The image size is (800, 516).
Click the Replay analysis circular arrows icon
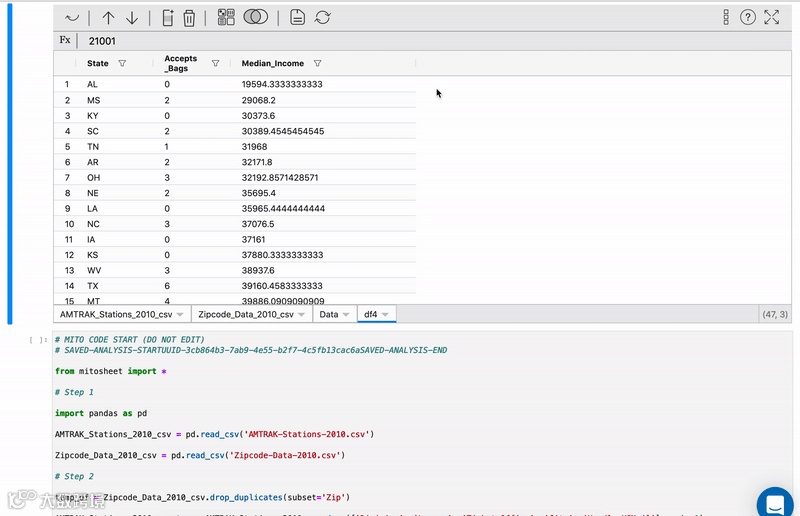pyautogui.click(x=322, y=17)
